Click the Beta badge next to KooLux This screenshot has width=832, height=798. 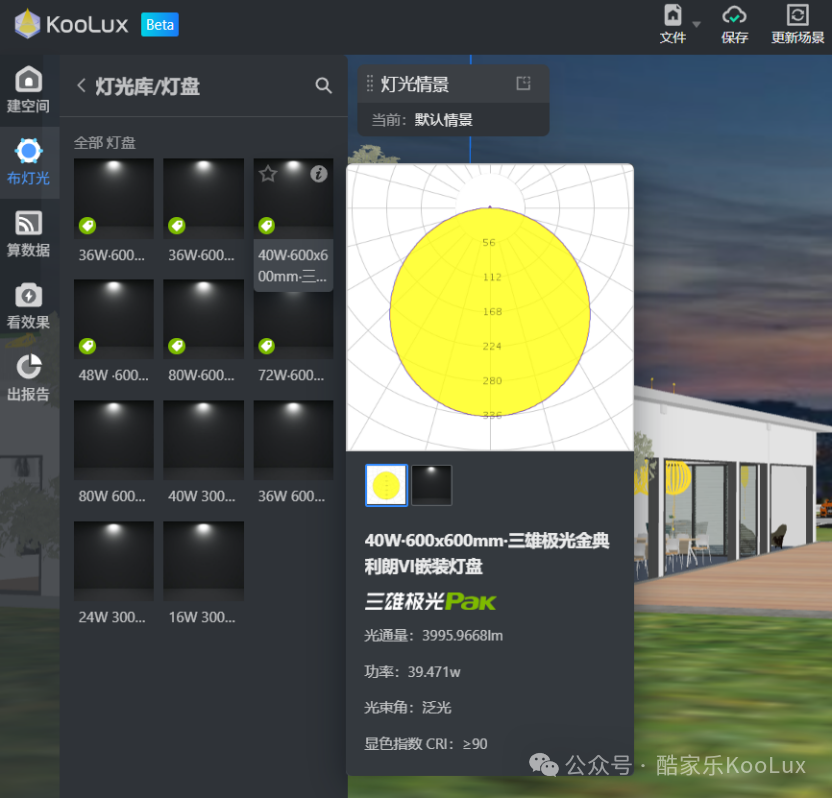[x=160, y=25]
